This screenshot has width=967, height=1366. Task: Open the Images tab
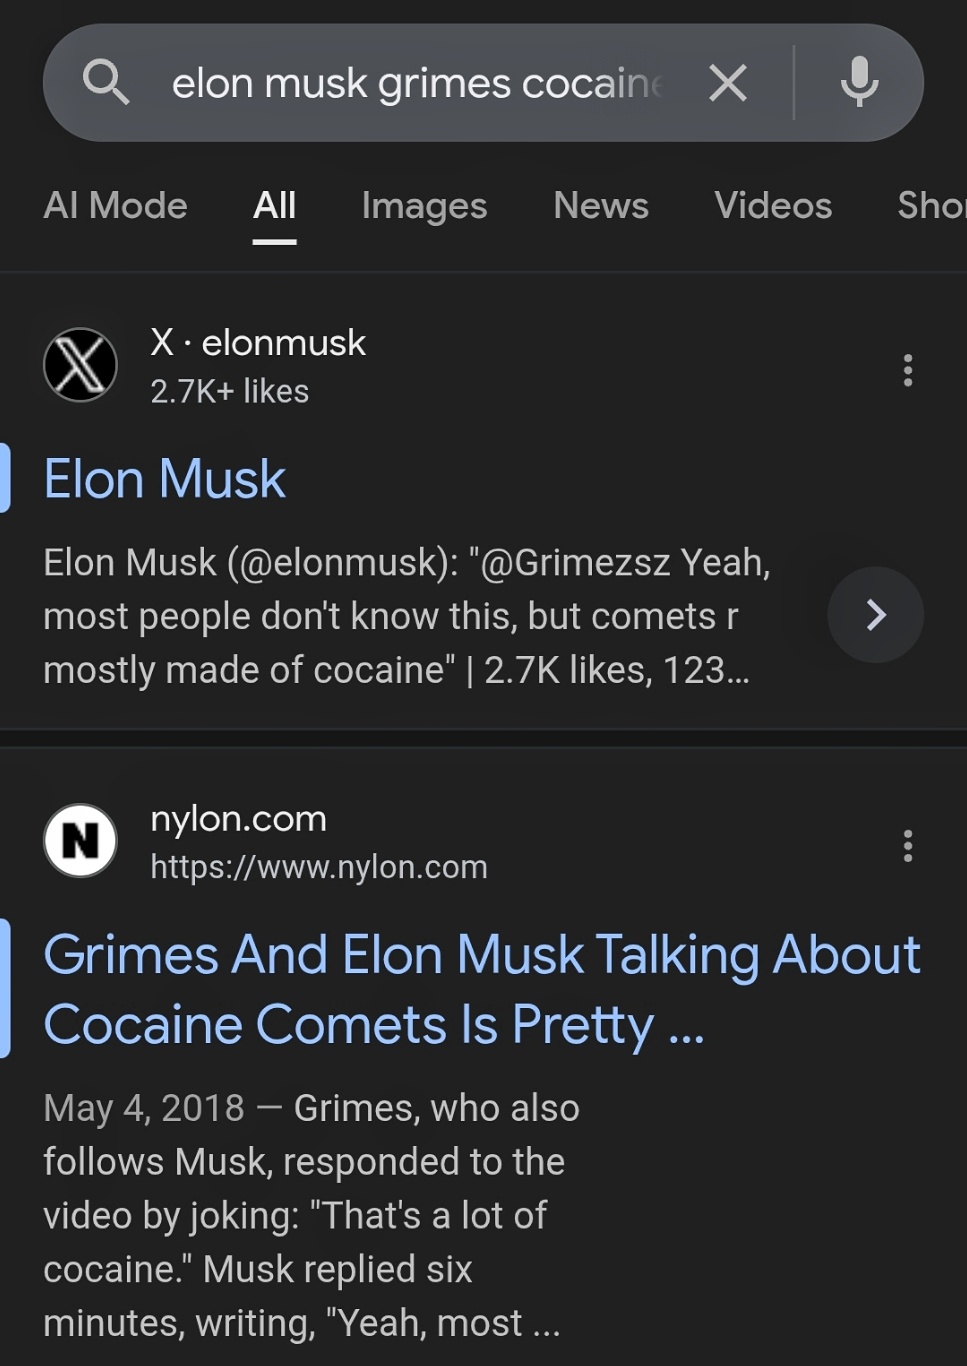point(424,206)
